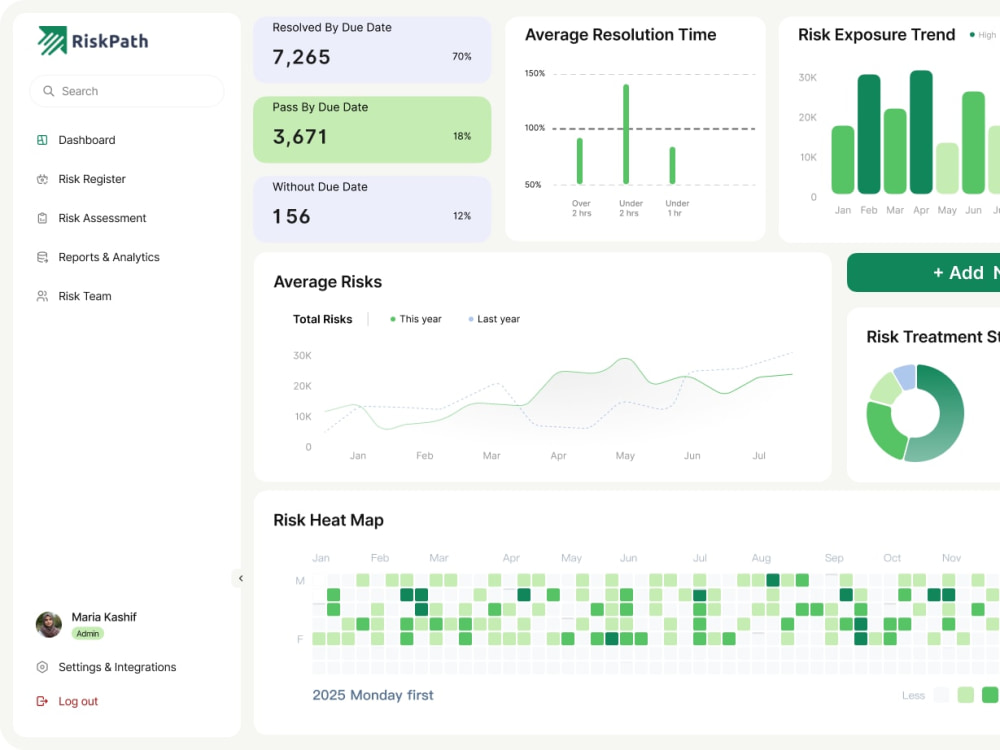The height and width of the screenshot is (750, 1000).
Task: Select the Total Risks tab label
Action: pos(322,319)
